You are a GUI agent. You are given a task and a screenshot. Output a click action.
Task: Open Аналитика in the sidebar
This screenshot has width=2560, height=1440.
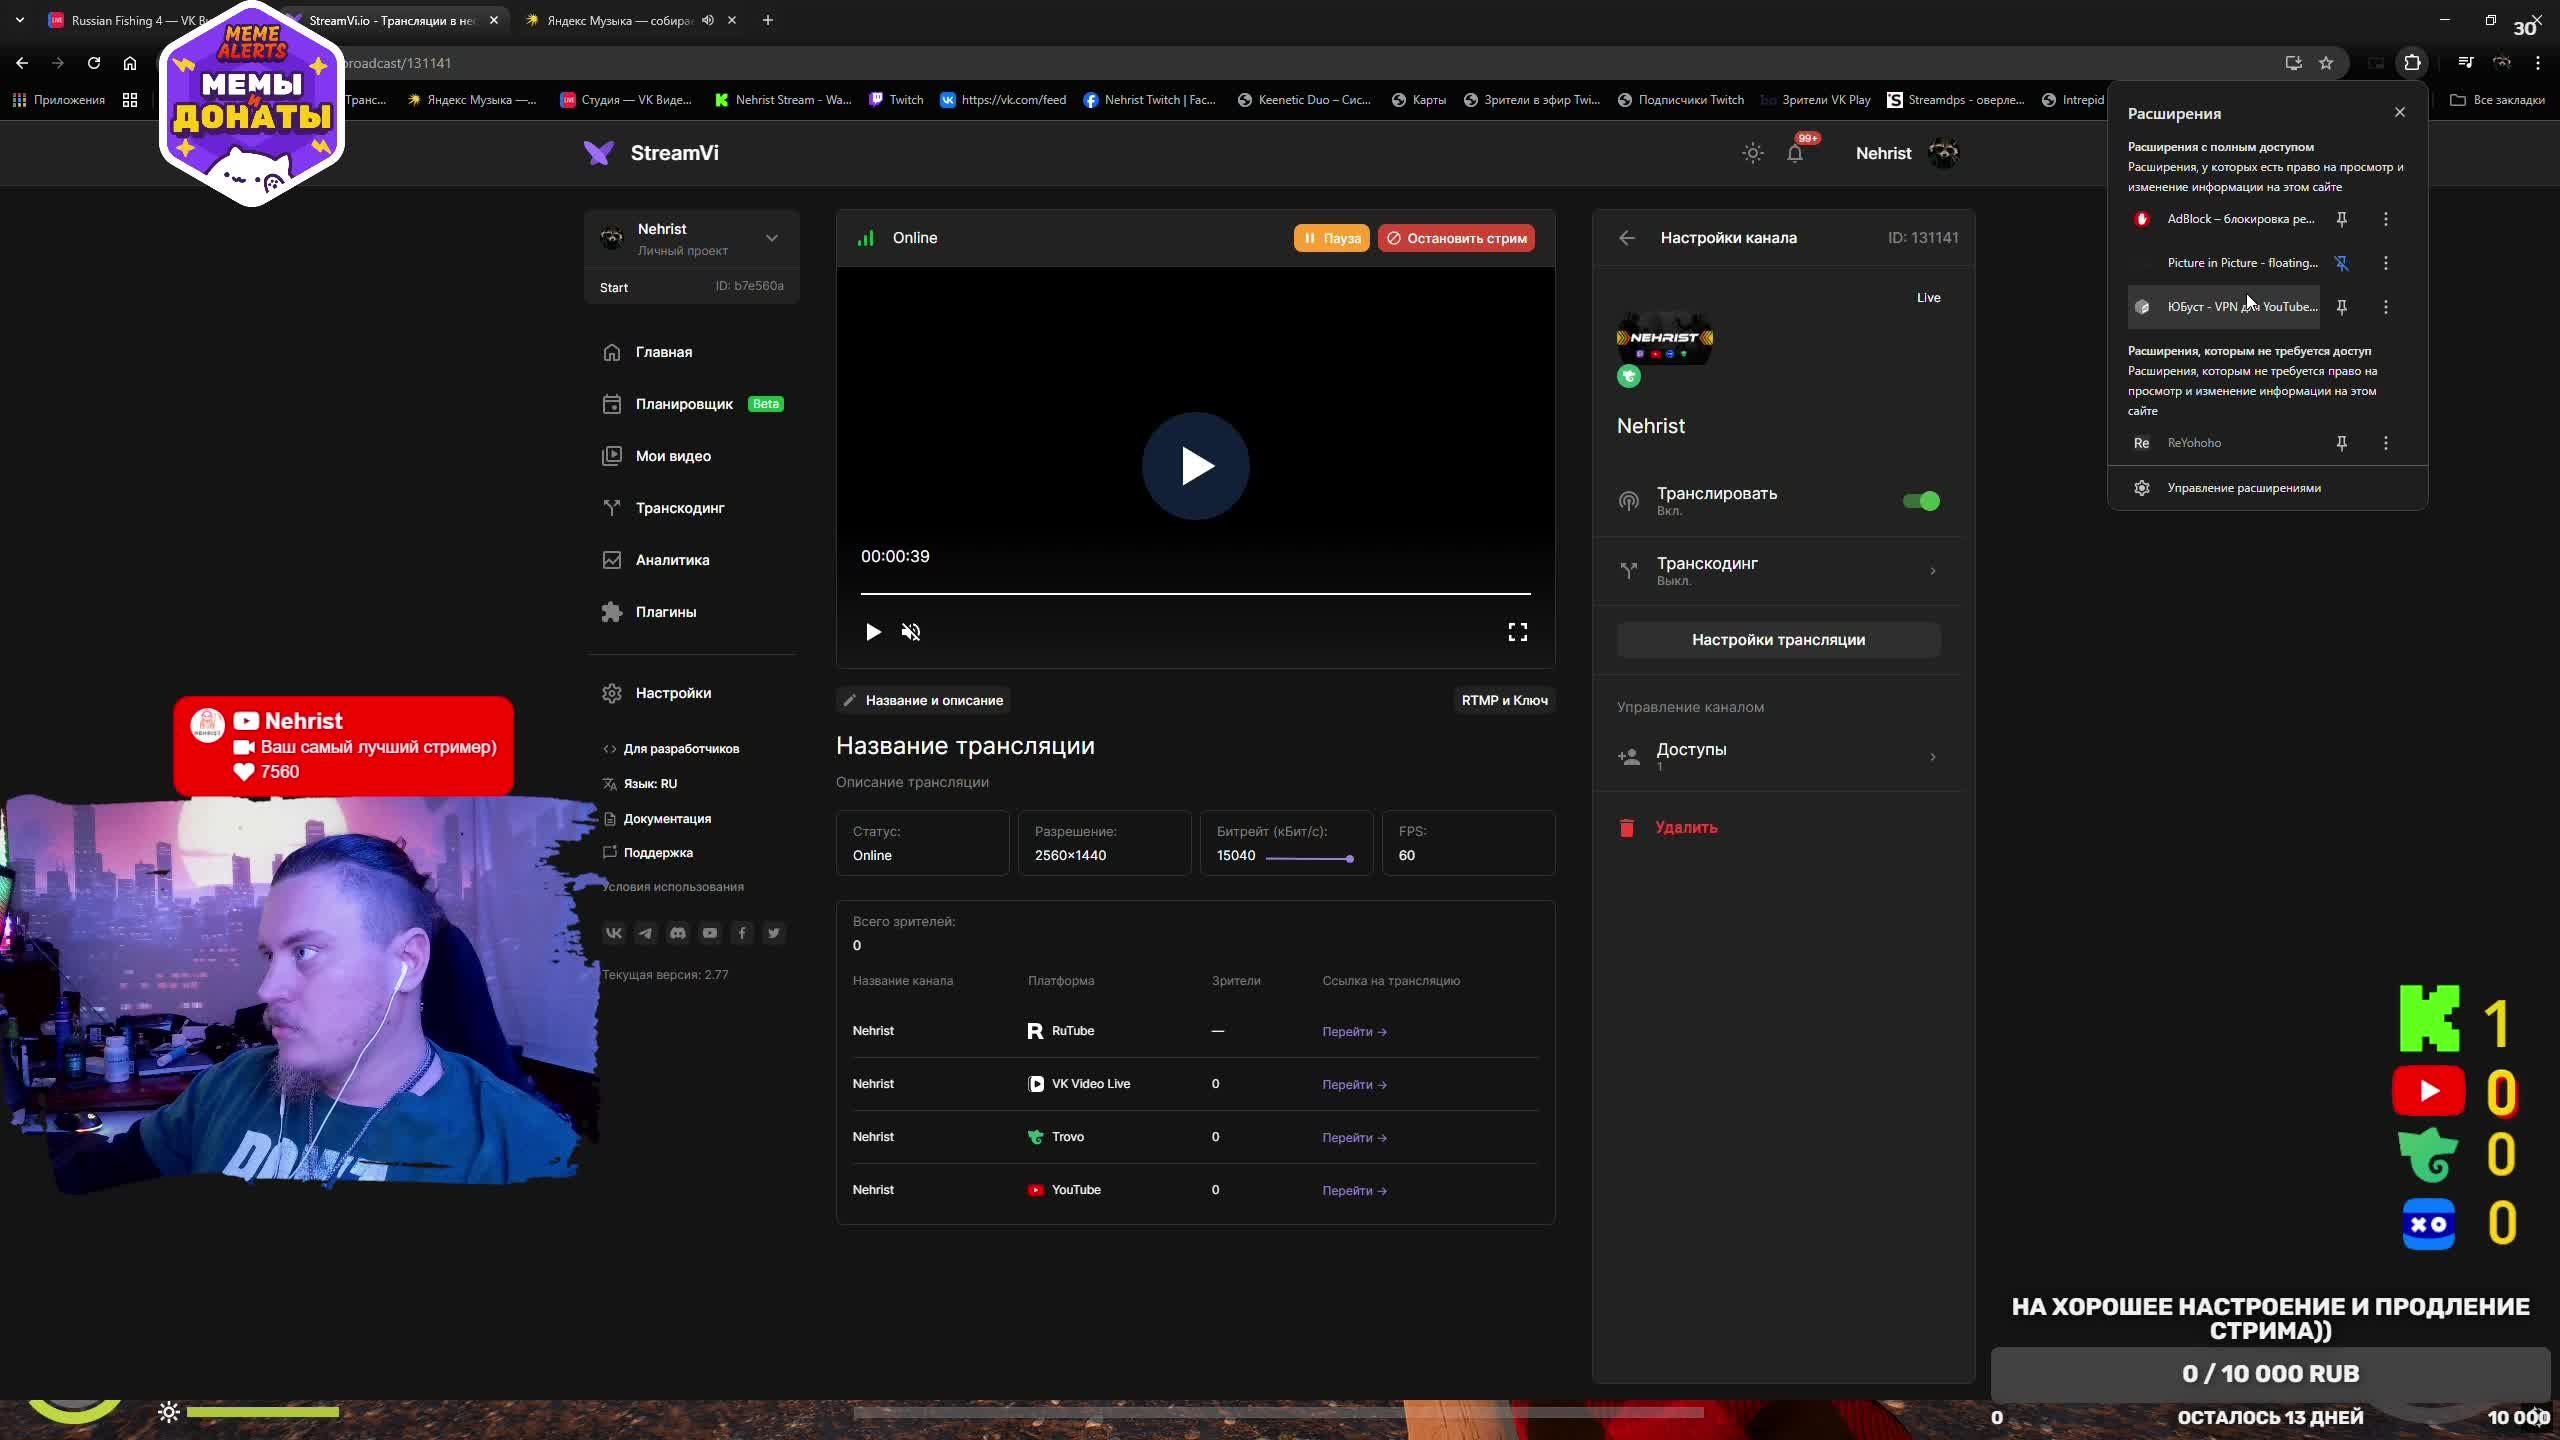click(672, 560)
